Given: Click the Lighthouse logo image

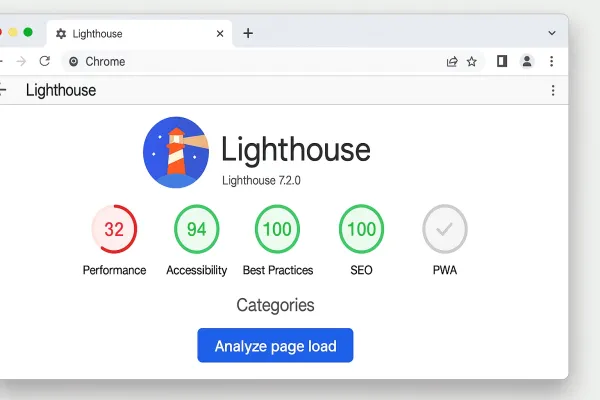Looking at the screenshot, I should [176, 152].
